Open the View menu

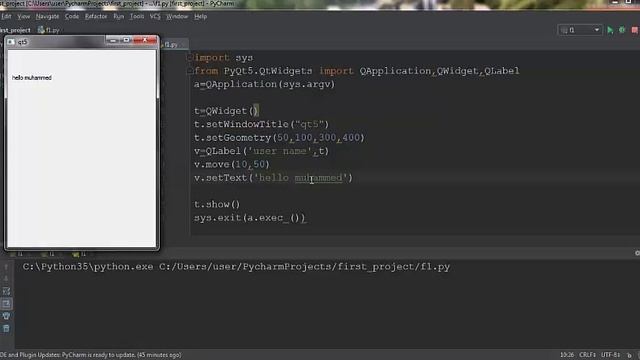[24, 17]
